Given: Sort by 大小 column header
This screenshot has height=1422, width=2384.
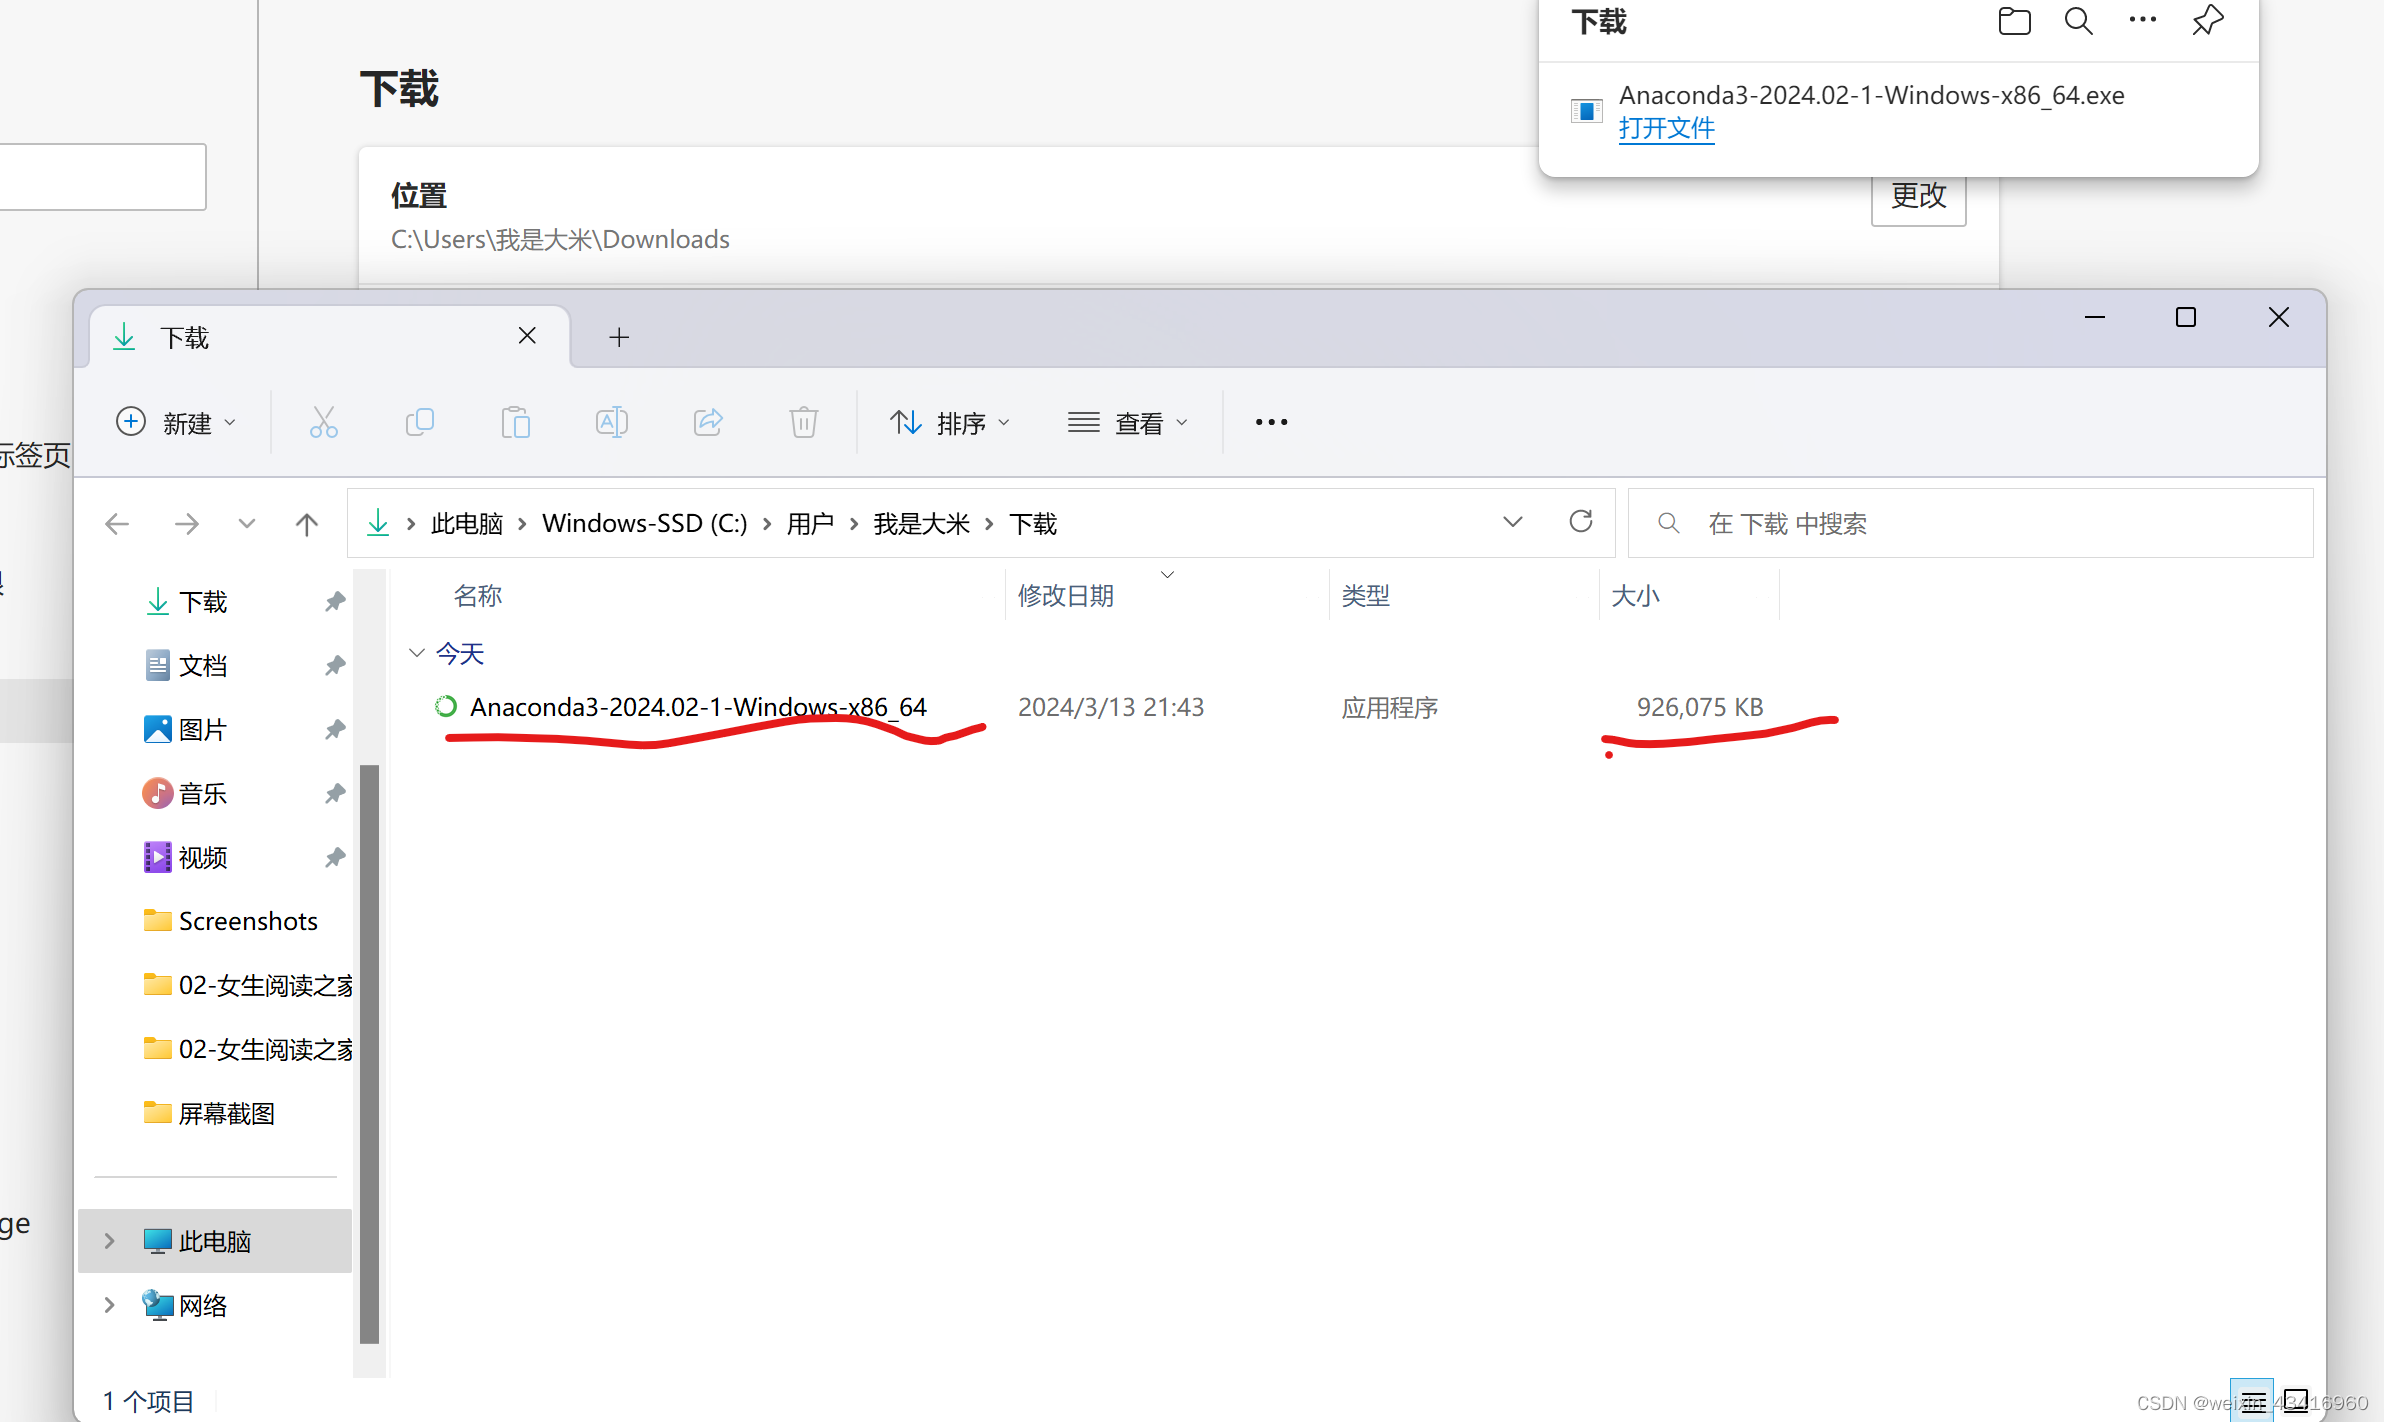Looking at the screenshot, I should (1636, 596).
